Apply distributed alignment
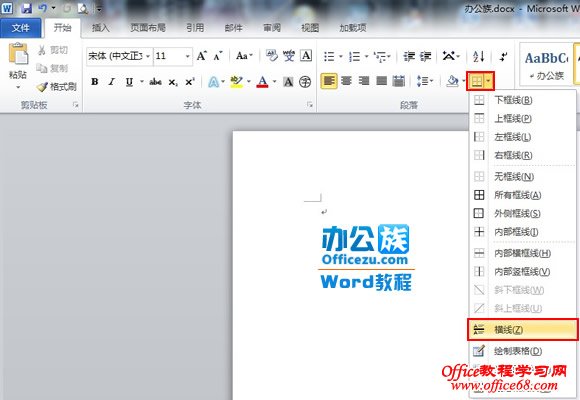This screenshot has width=580, height=400. tap(398, 81)
